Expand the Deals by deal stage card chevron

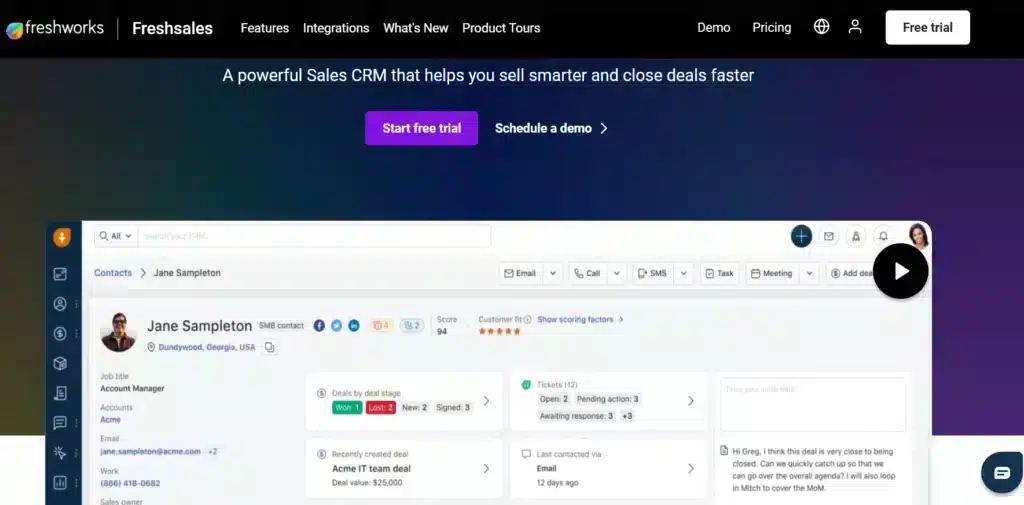click(486, 400)
